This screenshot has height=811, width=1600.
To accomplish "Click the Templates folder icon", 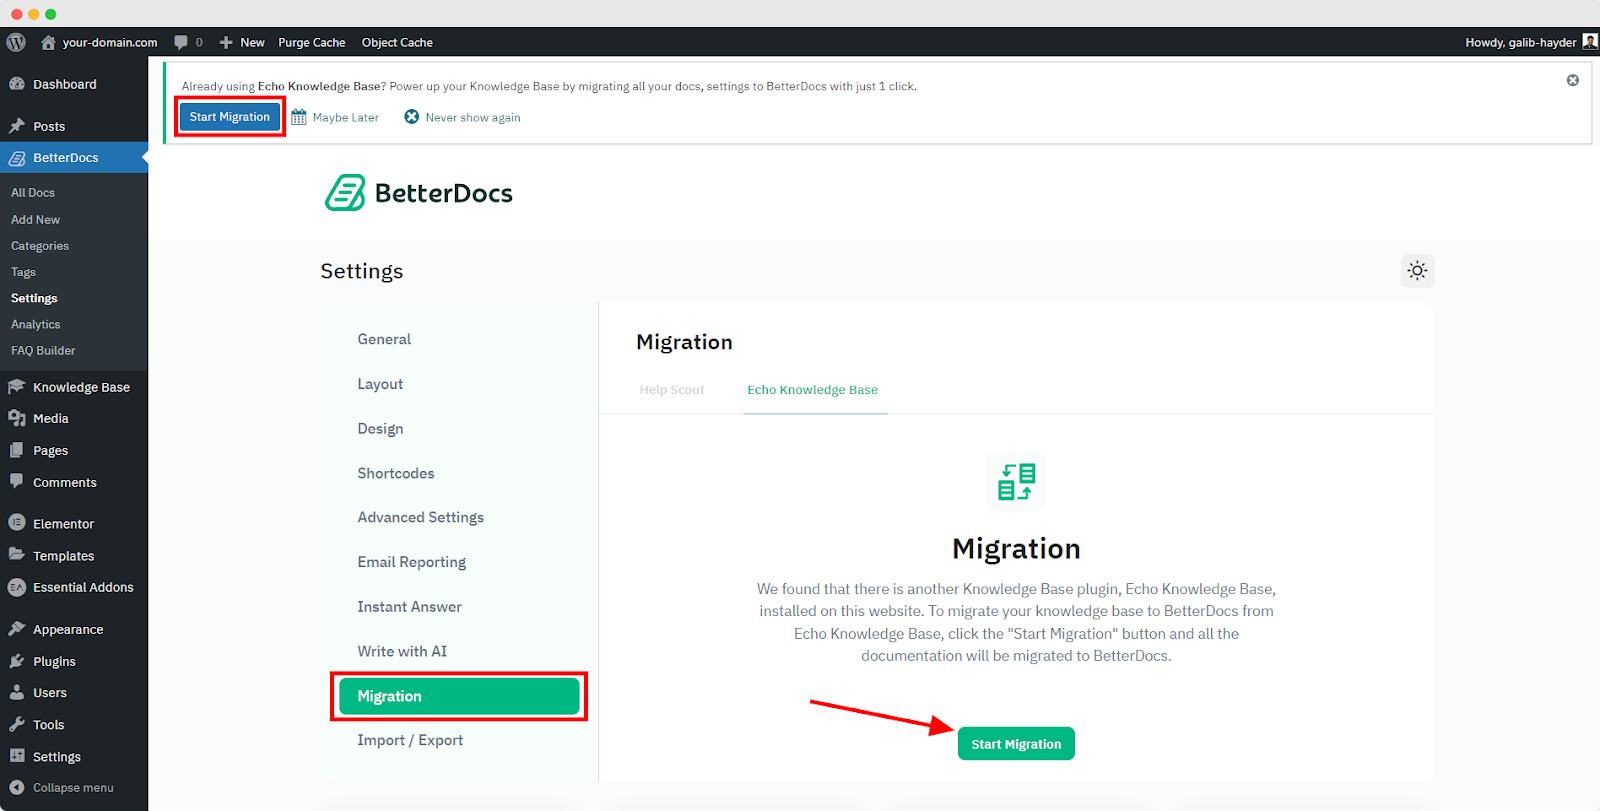I will pyautogui.click(x=17, y=554).
